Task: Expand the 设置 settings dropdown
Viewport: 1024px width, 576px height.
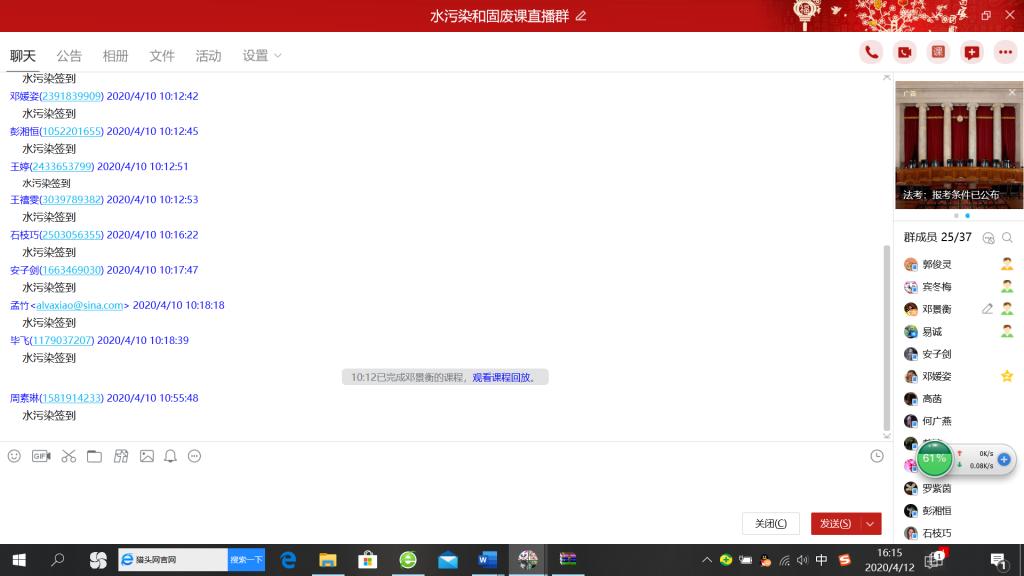Action: pos(262,56)
